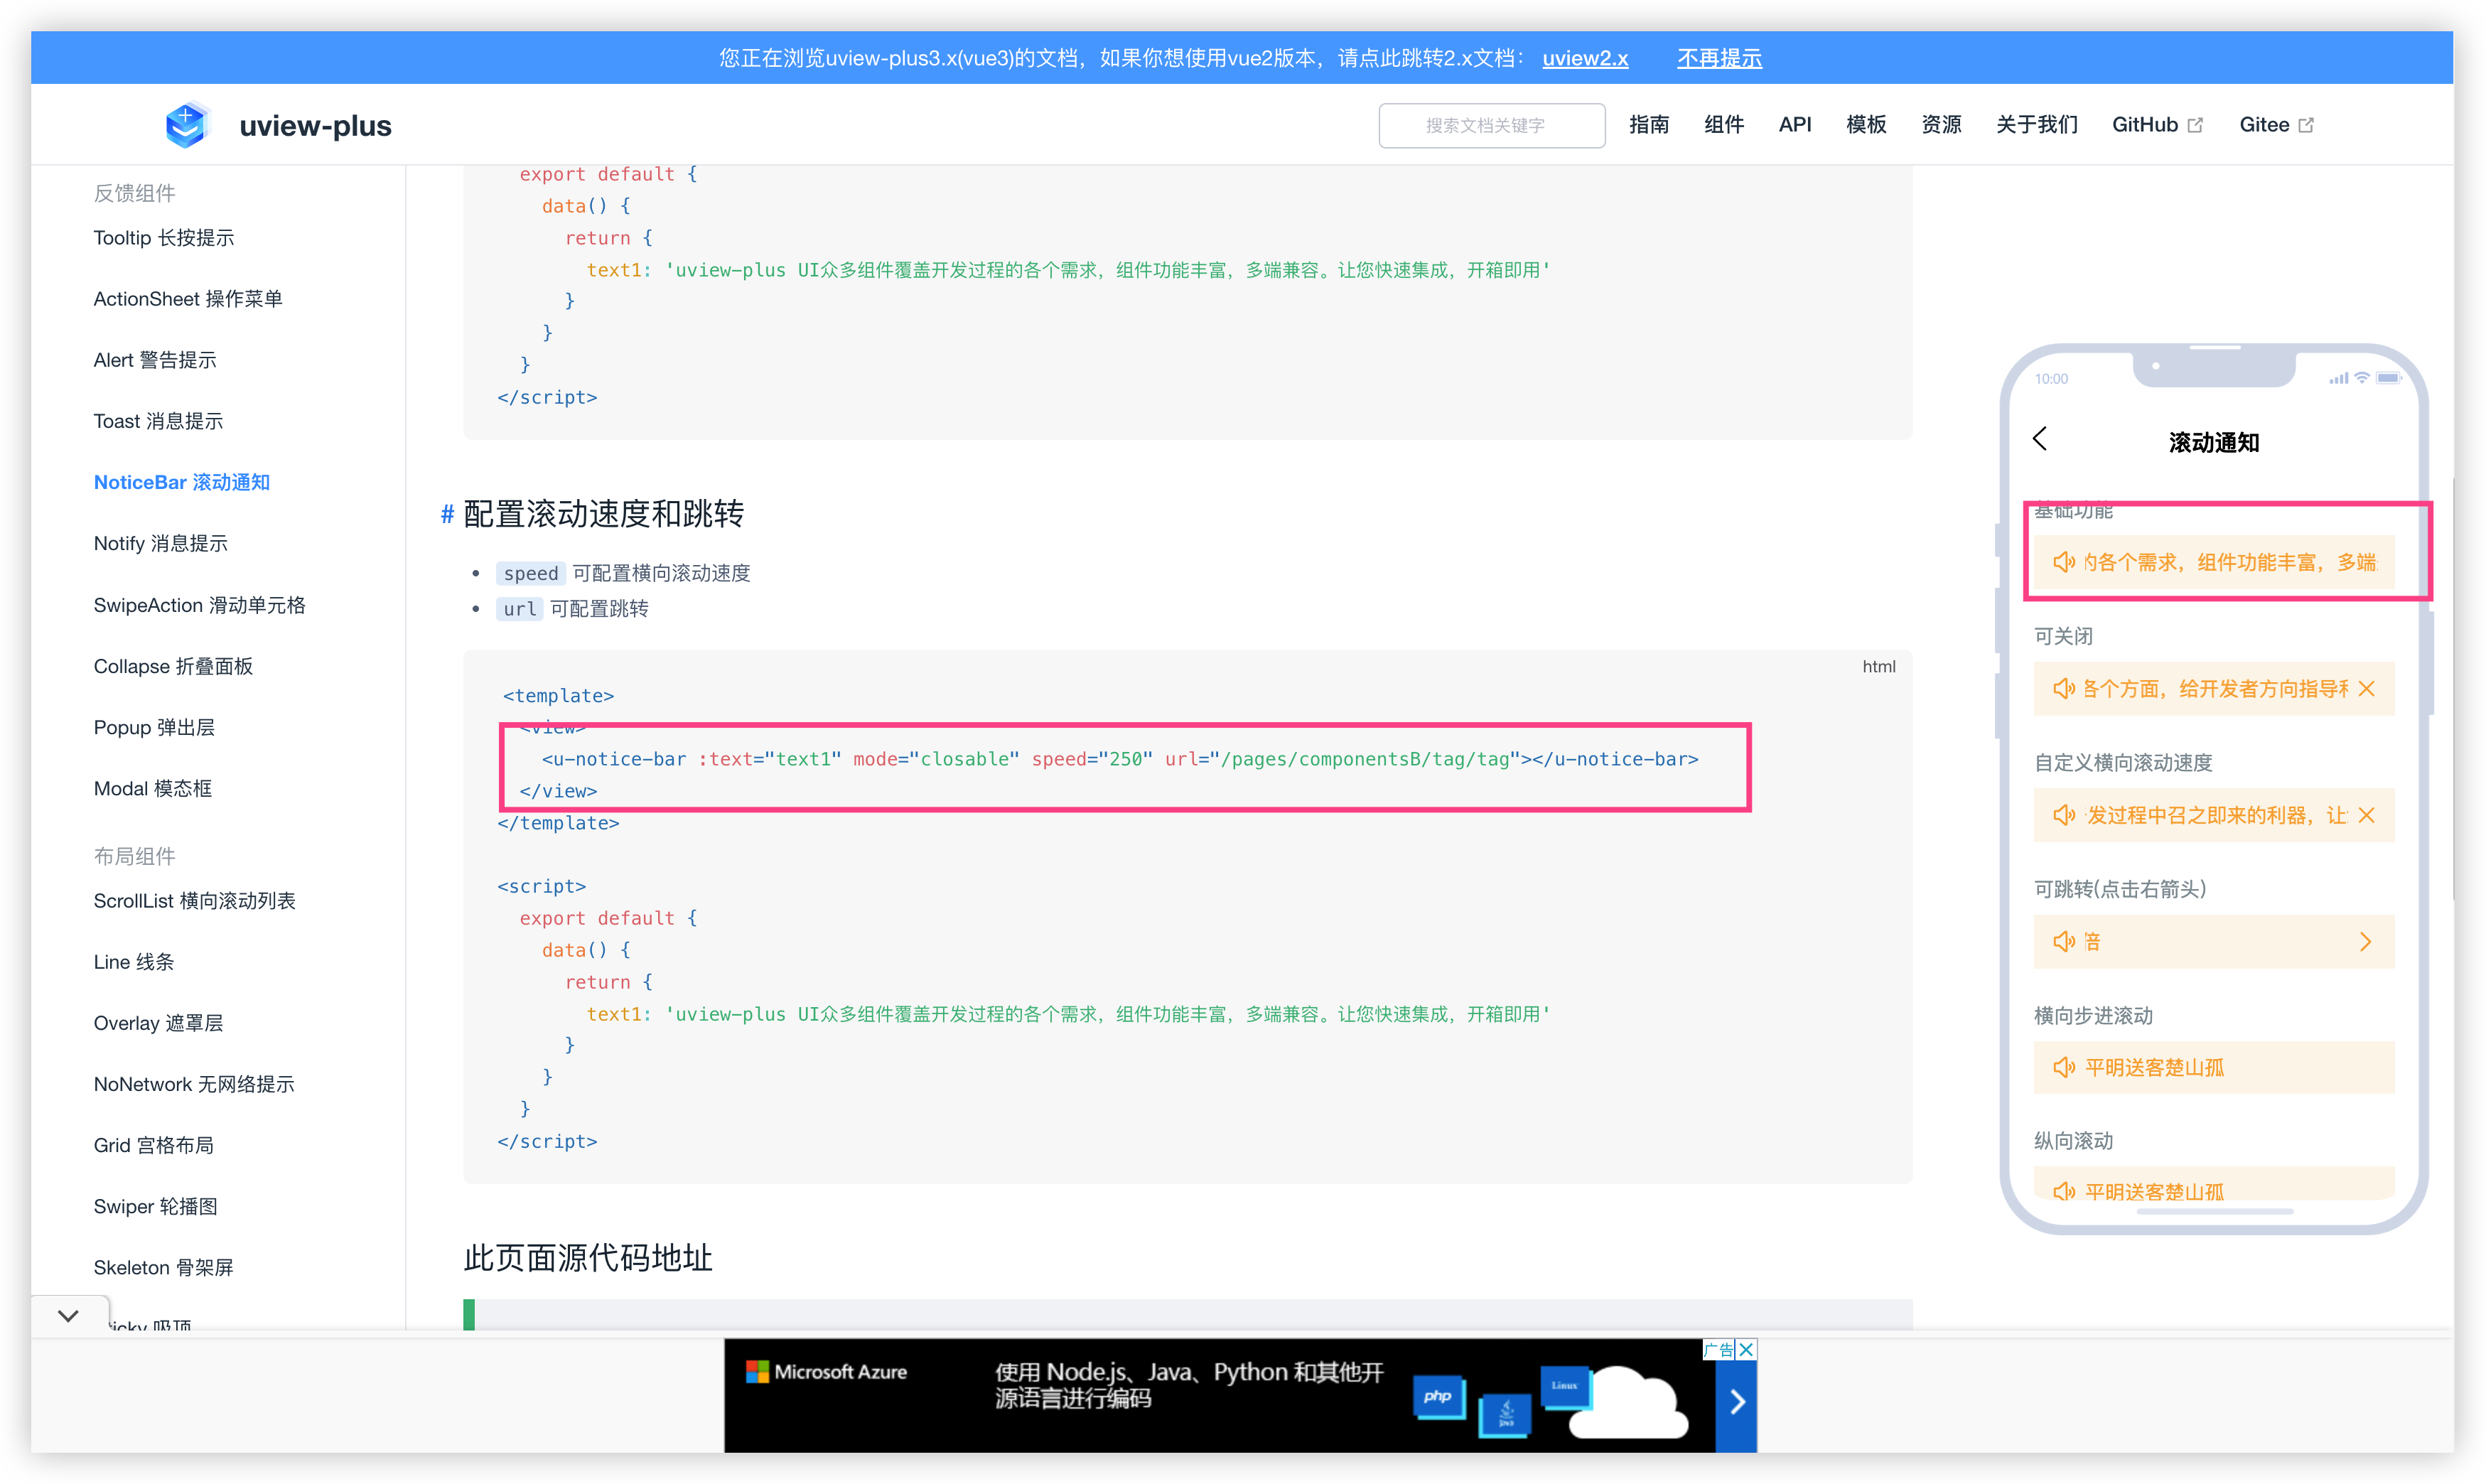
Task: Open the 组件 nav menu
Action: click(x=1724, y=125)
